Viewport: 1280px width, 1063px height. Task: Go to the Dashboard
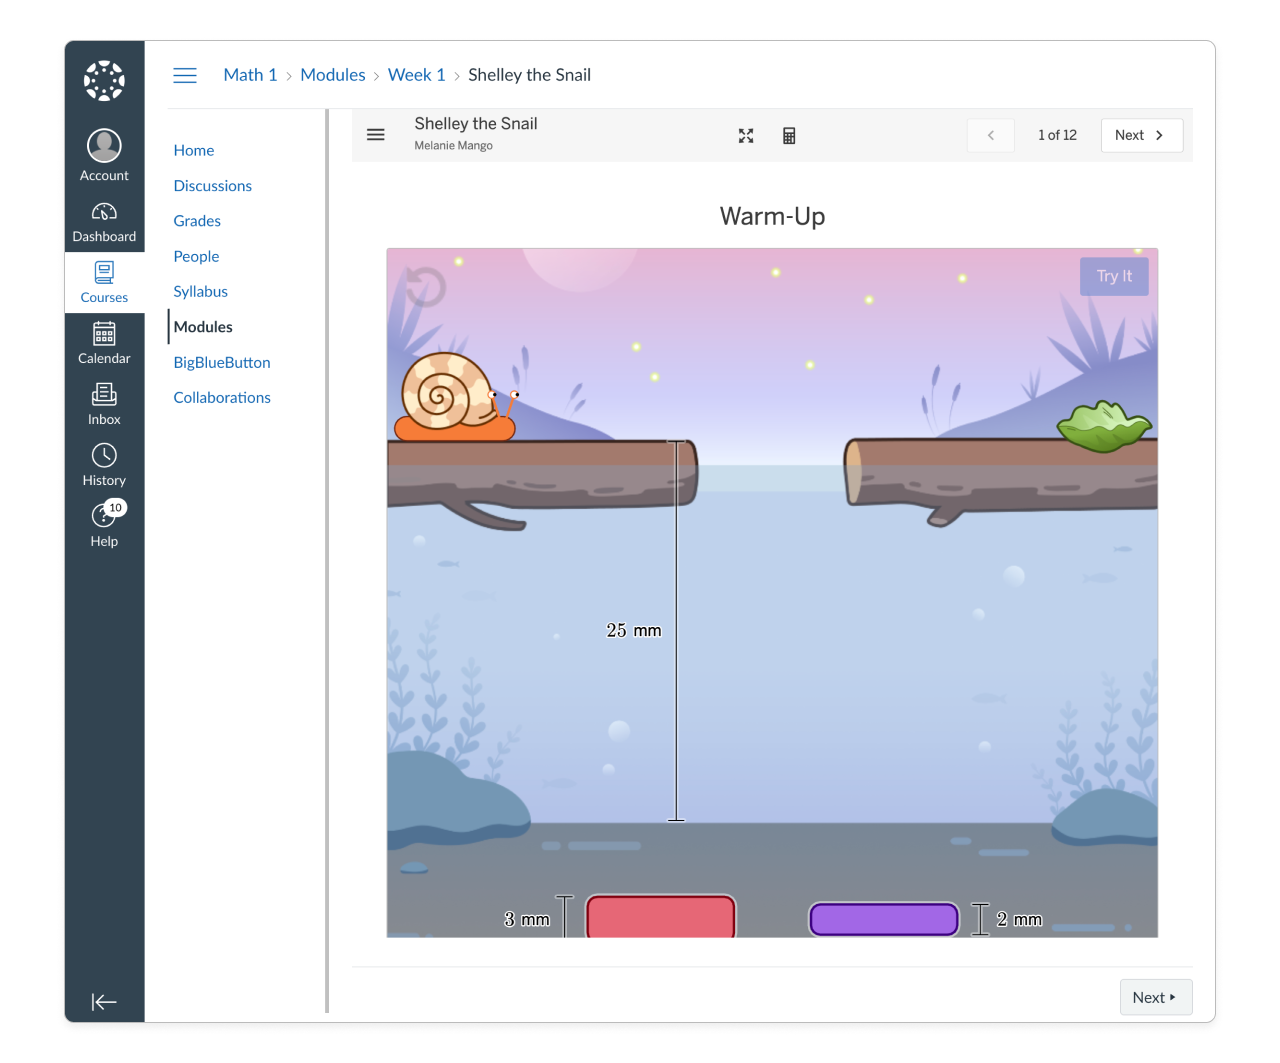104,222
